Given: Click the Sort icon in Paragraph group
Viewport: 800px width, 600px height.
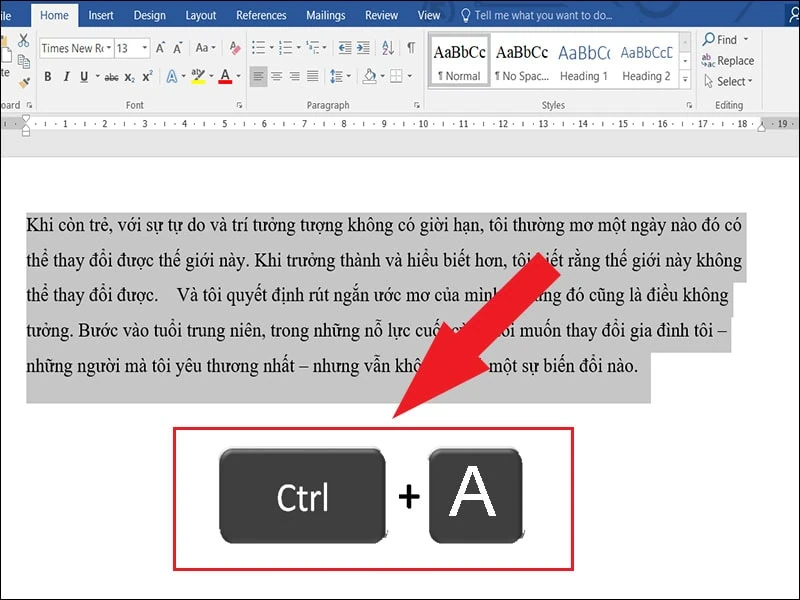Looking at the screenshot, I should point(388,48).
